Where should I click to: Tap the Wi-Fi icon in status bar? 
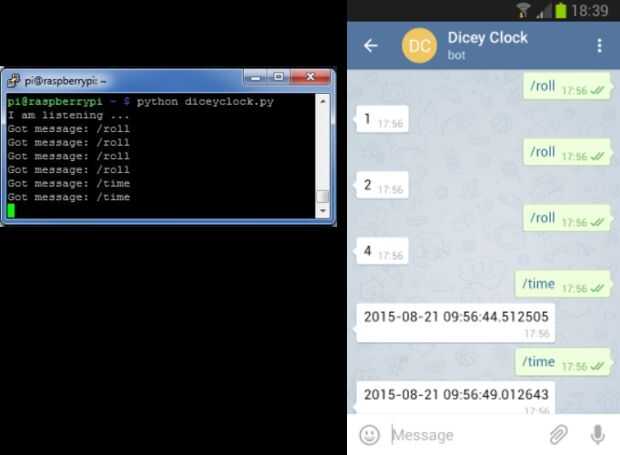click(x=523, y=11)
